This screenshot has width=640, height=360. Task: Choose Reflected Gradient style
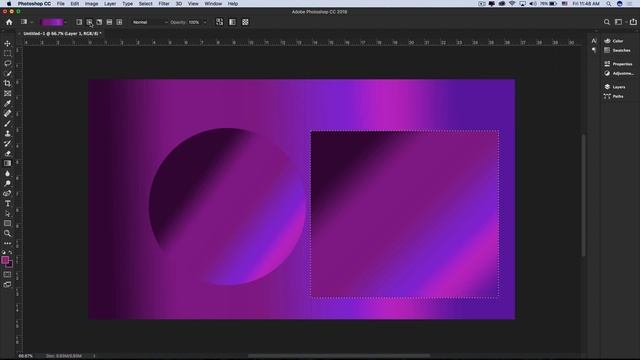click(109, 22)
